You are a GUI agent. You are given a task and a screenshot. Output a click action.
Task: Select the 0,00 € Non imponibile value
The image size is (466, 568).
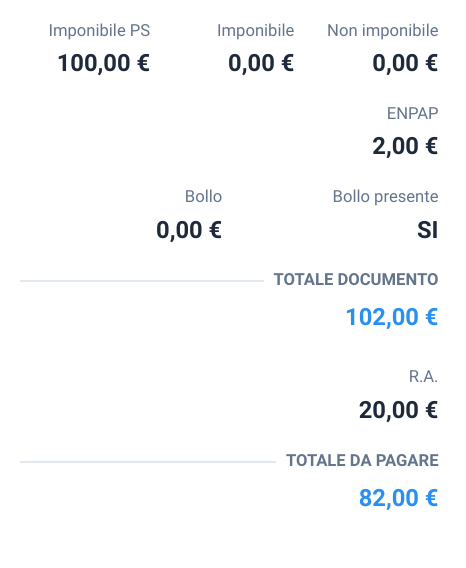[405, 63]
